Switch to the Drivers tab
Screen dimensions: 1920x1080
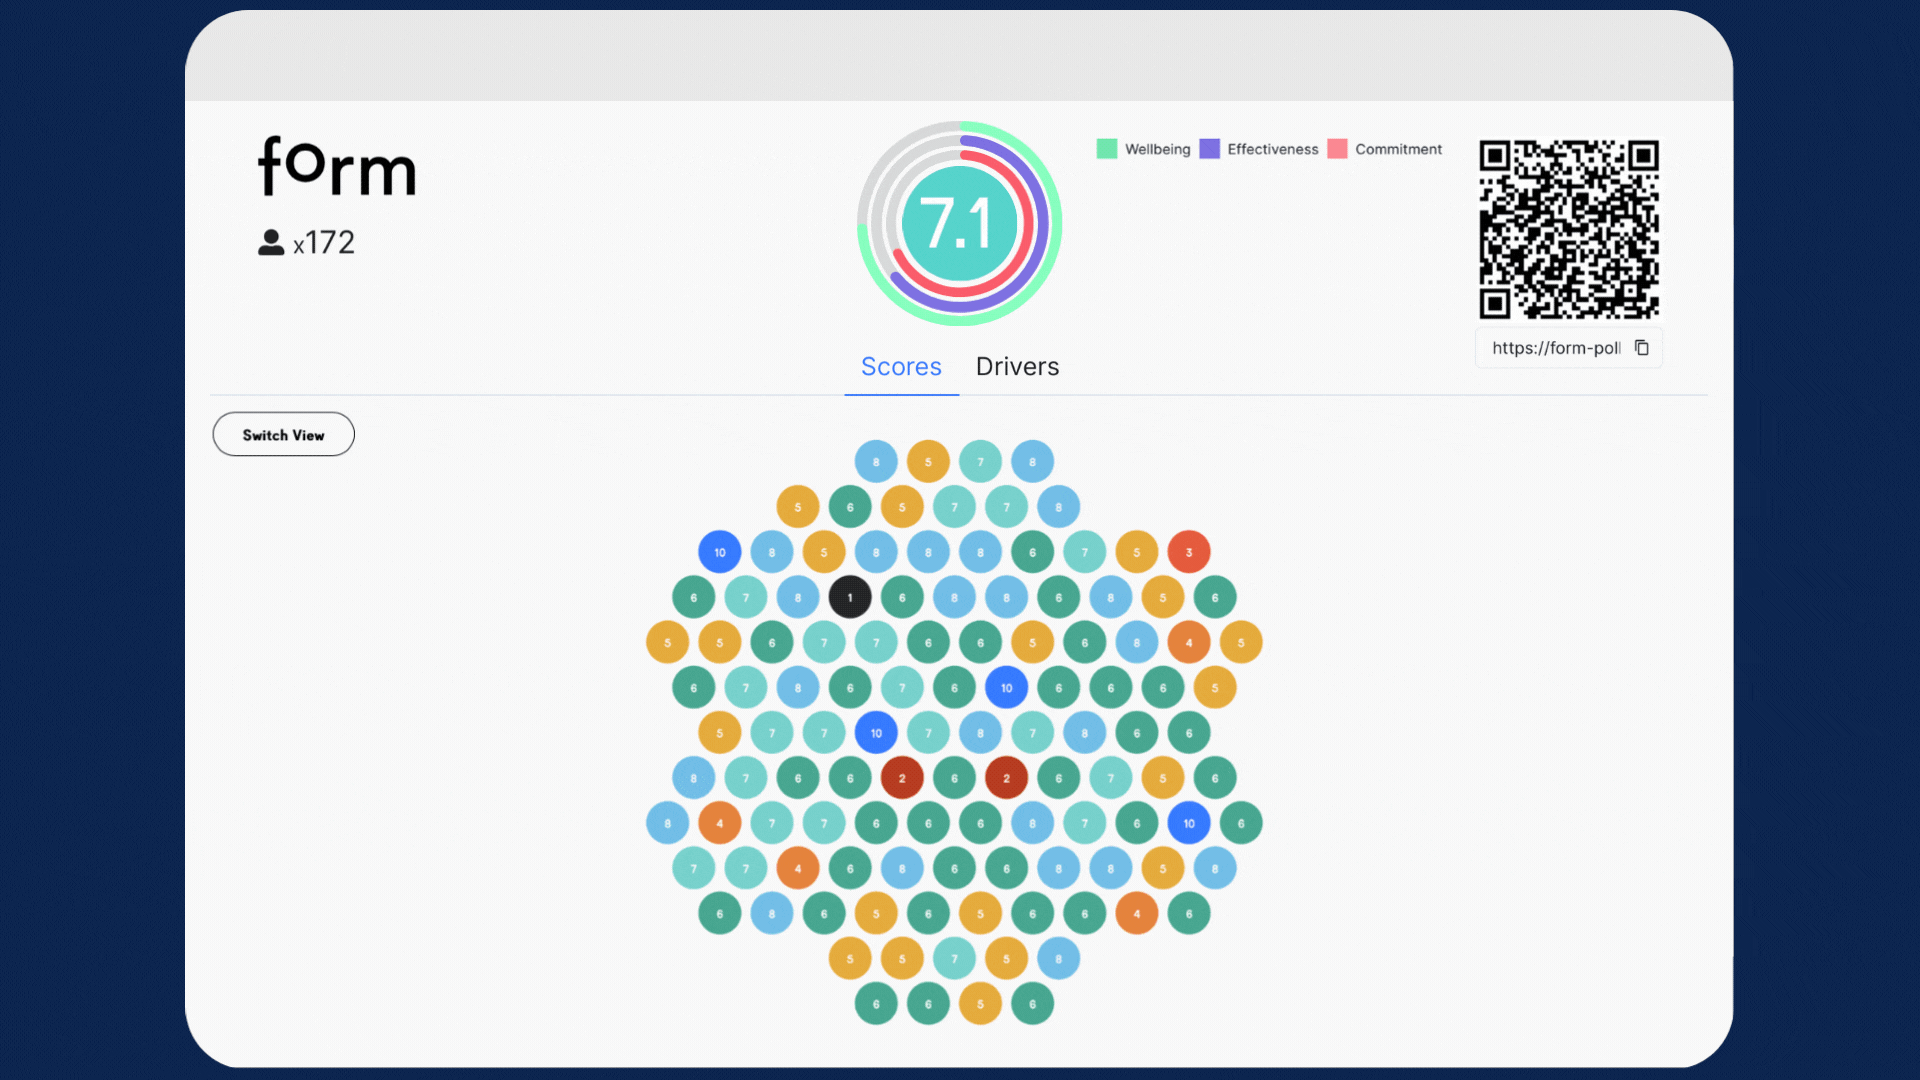coord(1017,367)
